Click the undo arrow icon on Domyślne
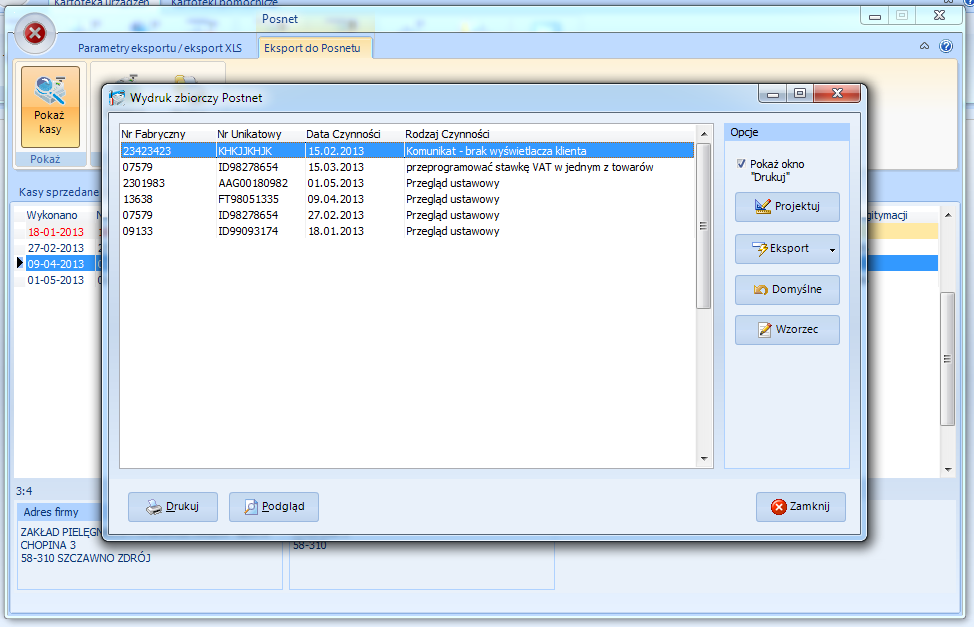The image size is (974, 627). [x=761, y=290]
